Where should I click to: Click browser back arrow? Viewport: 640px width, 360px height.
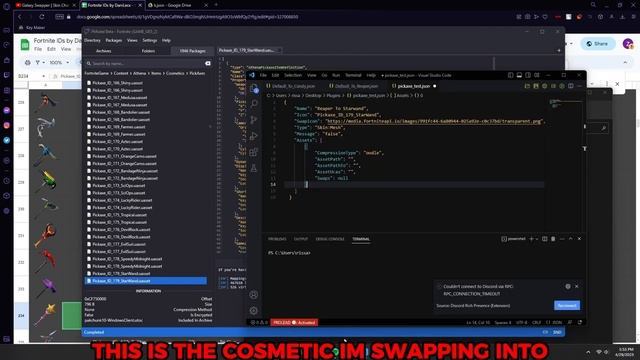click(19, 17)
